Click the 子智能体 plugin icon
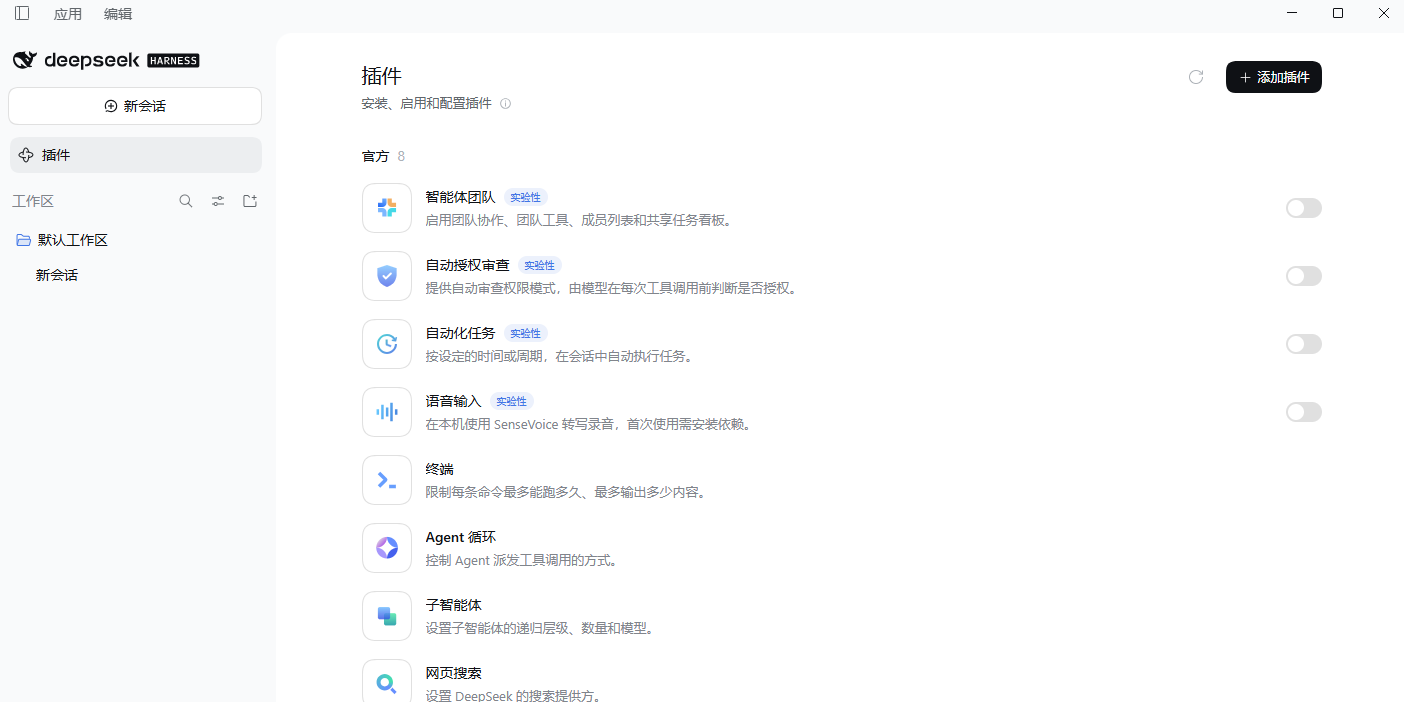Viewport: 1404px width, 702px height. 387,616
